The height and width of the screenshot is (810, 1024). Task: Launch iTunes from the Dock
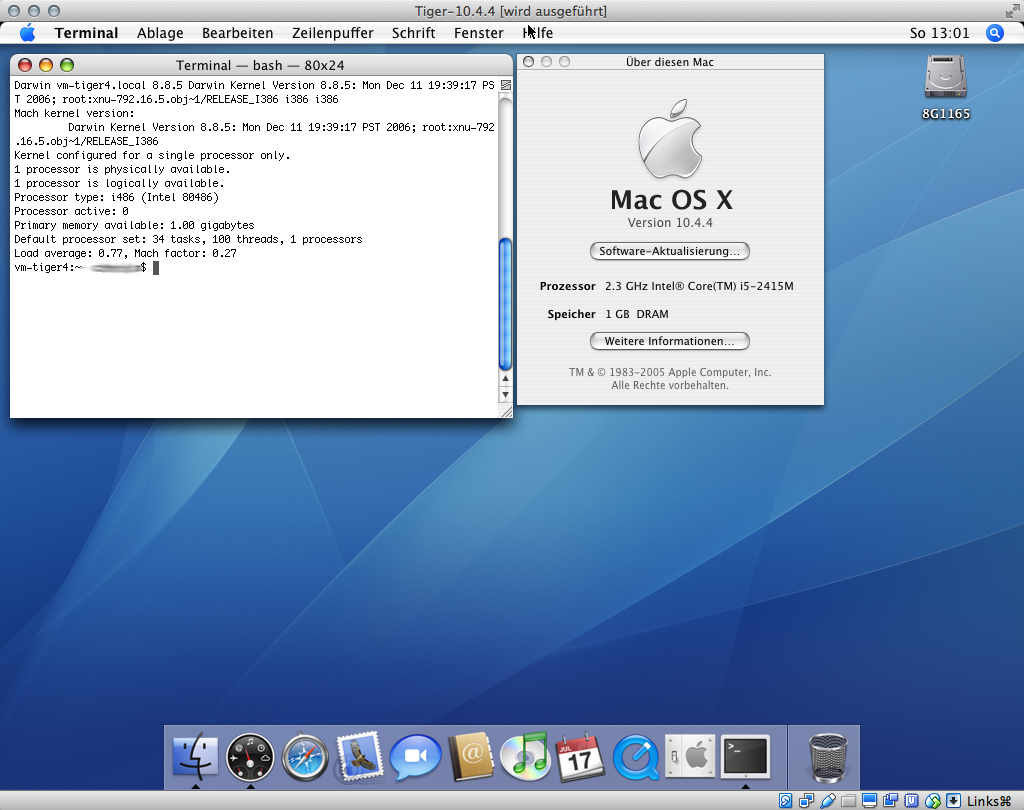click(x=526, y=757)
